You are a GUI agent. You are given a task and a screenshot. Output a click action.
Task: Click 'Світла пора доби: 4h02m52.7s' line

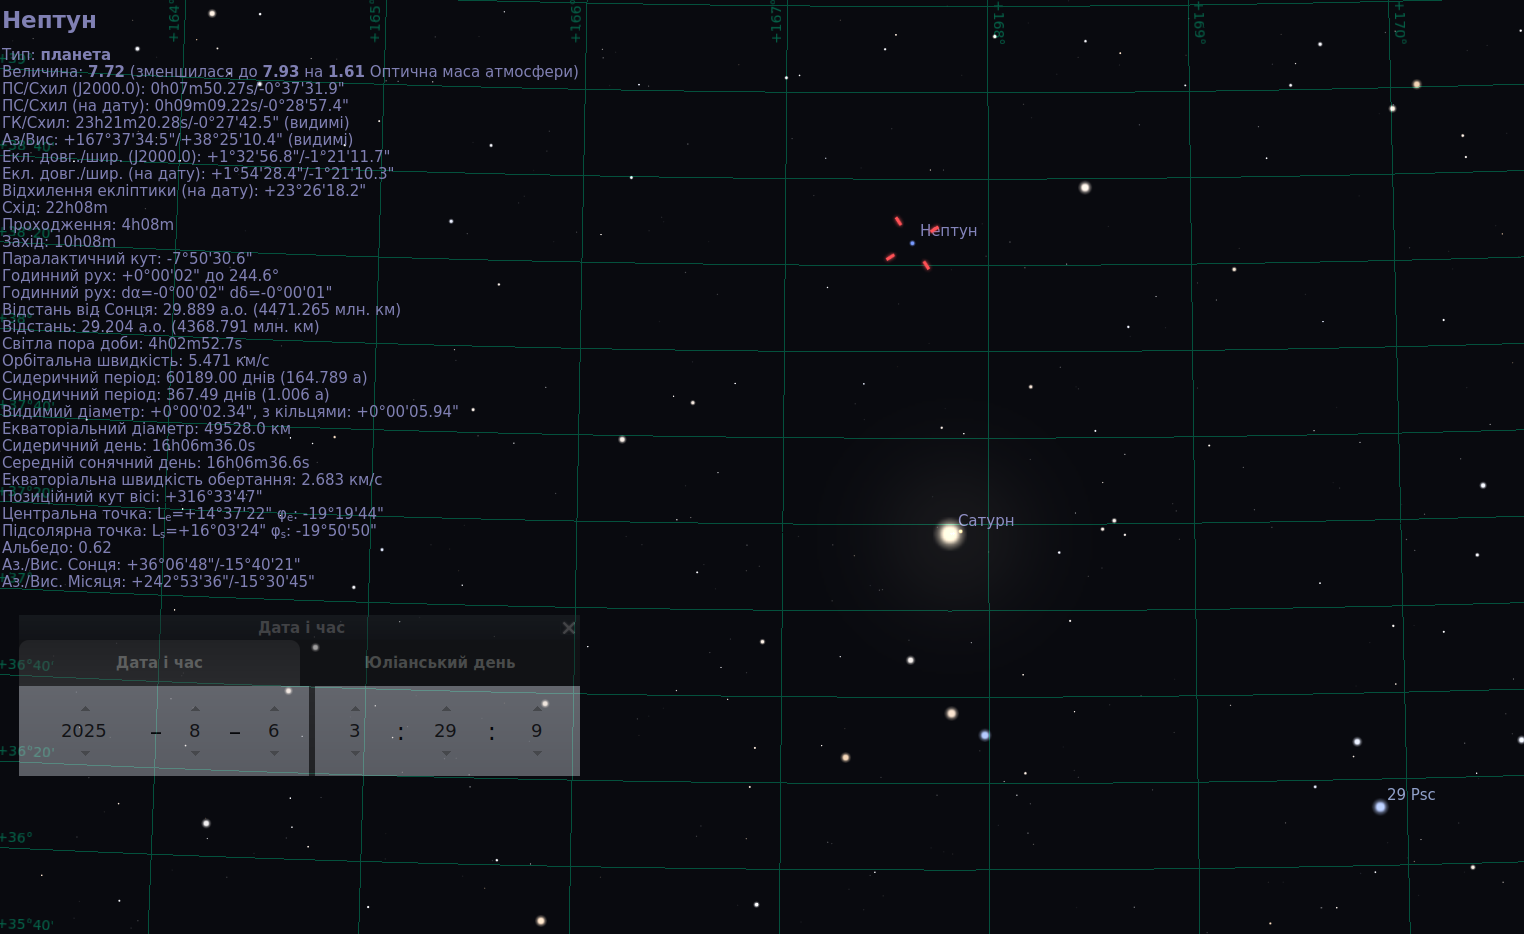(x=122, y=343)
